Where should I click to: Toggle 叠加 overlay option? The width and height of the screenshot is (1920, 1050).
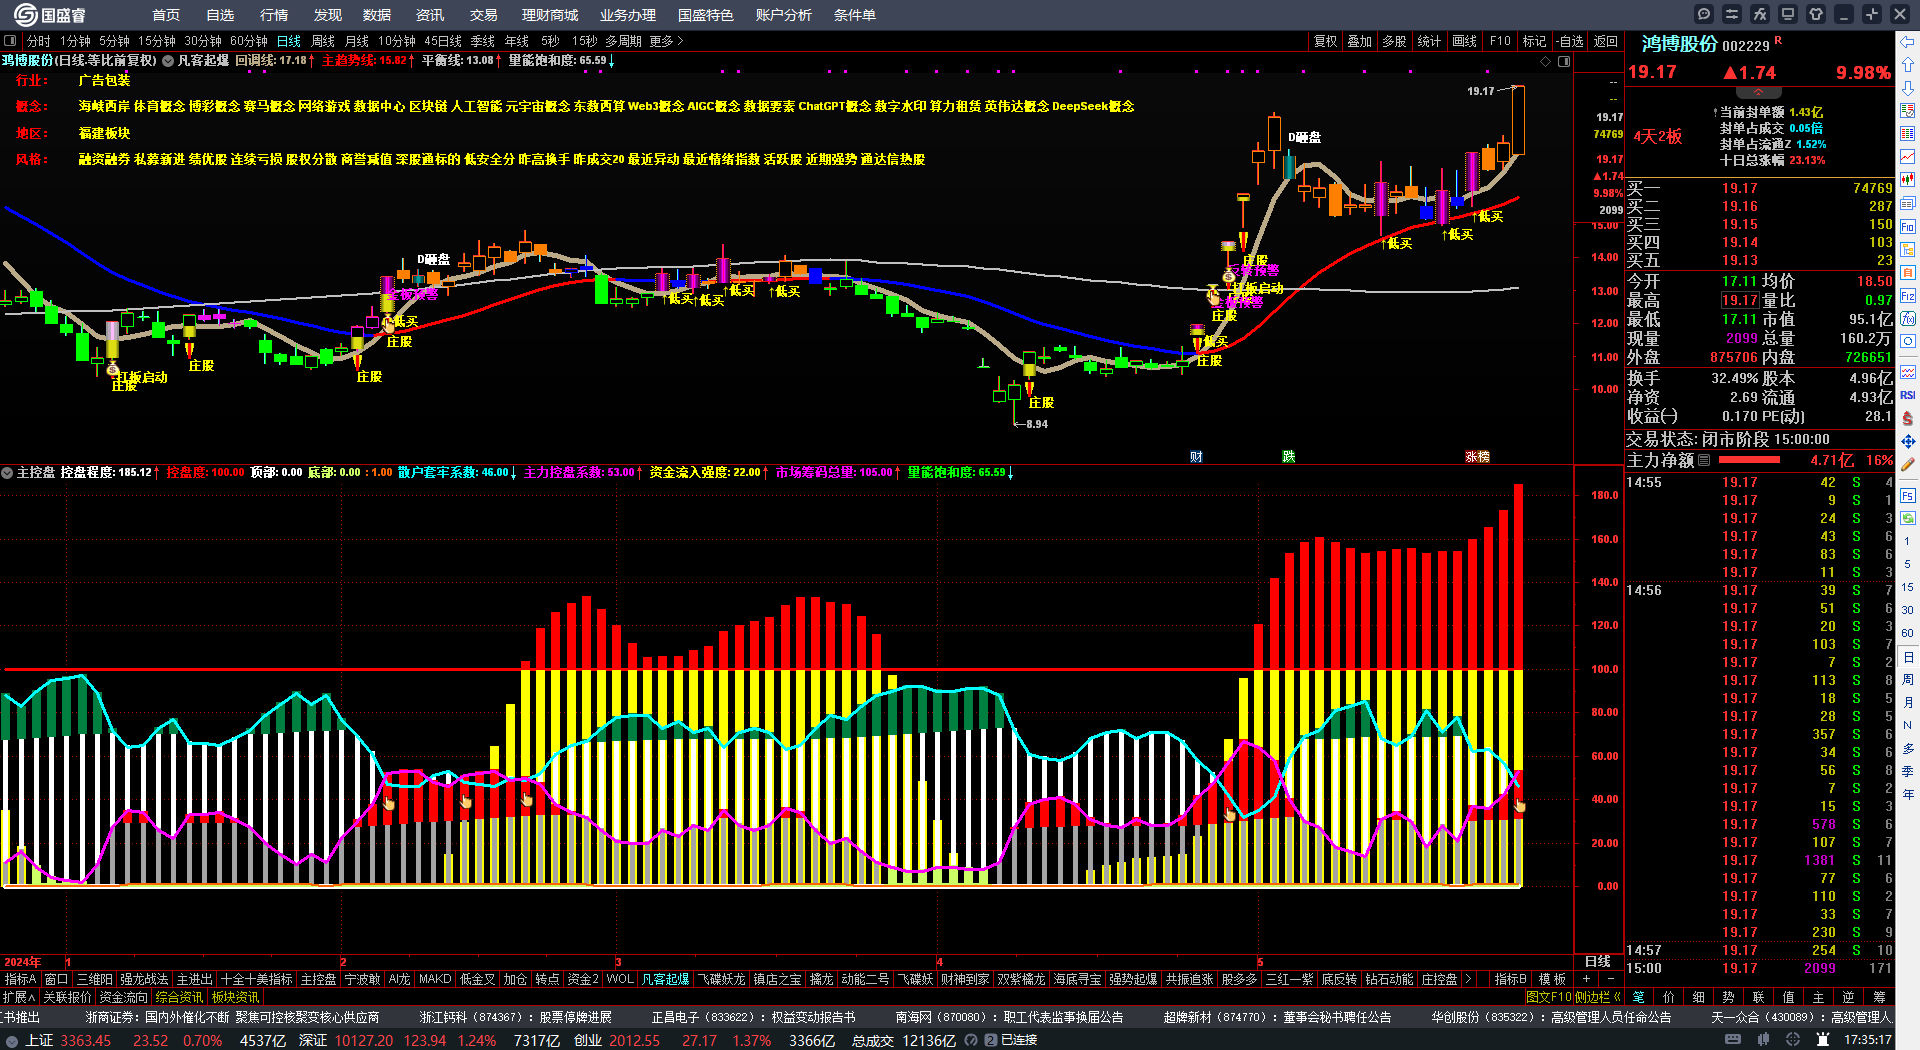[x=1359, y=41]
